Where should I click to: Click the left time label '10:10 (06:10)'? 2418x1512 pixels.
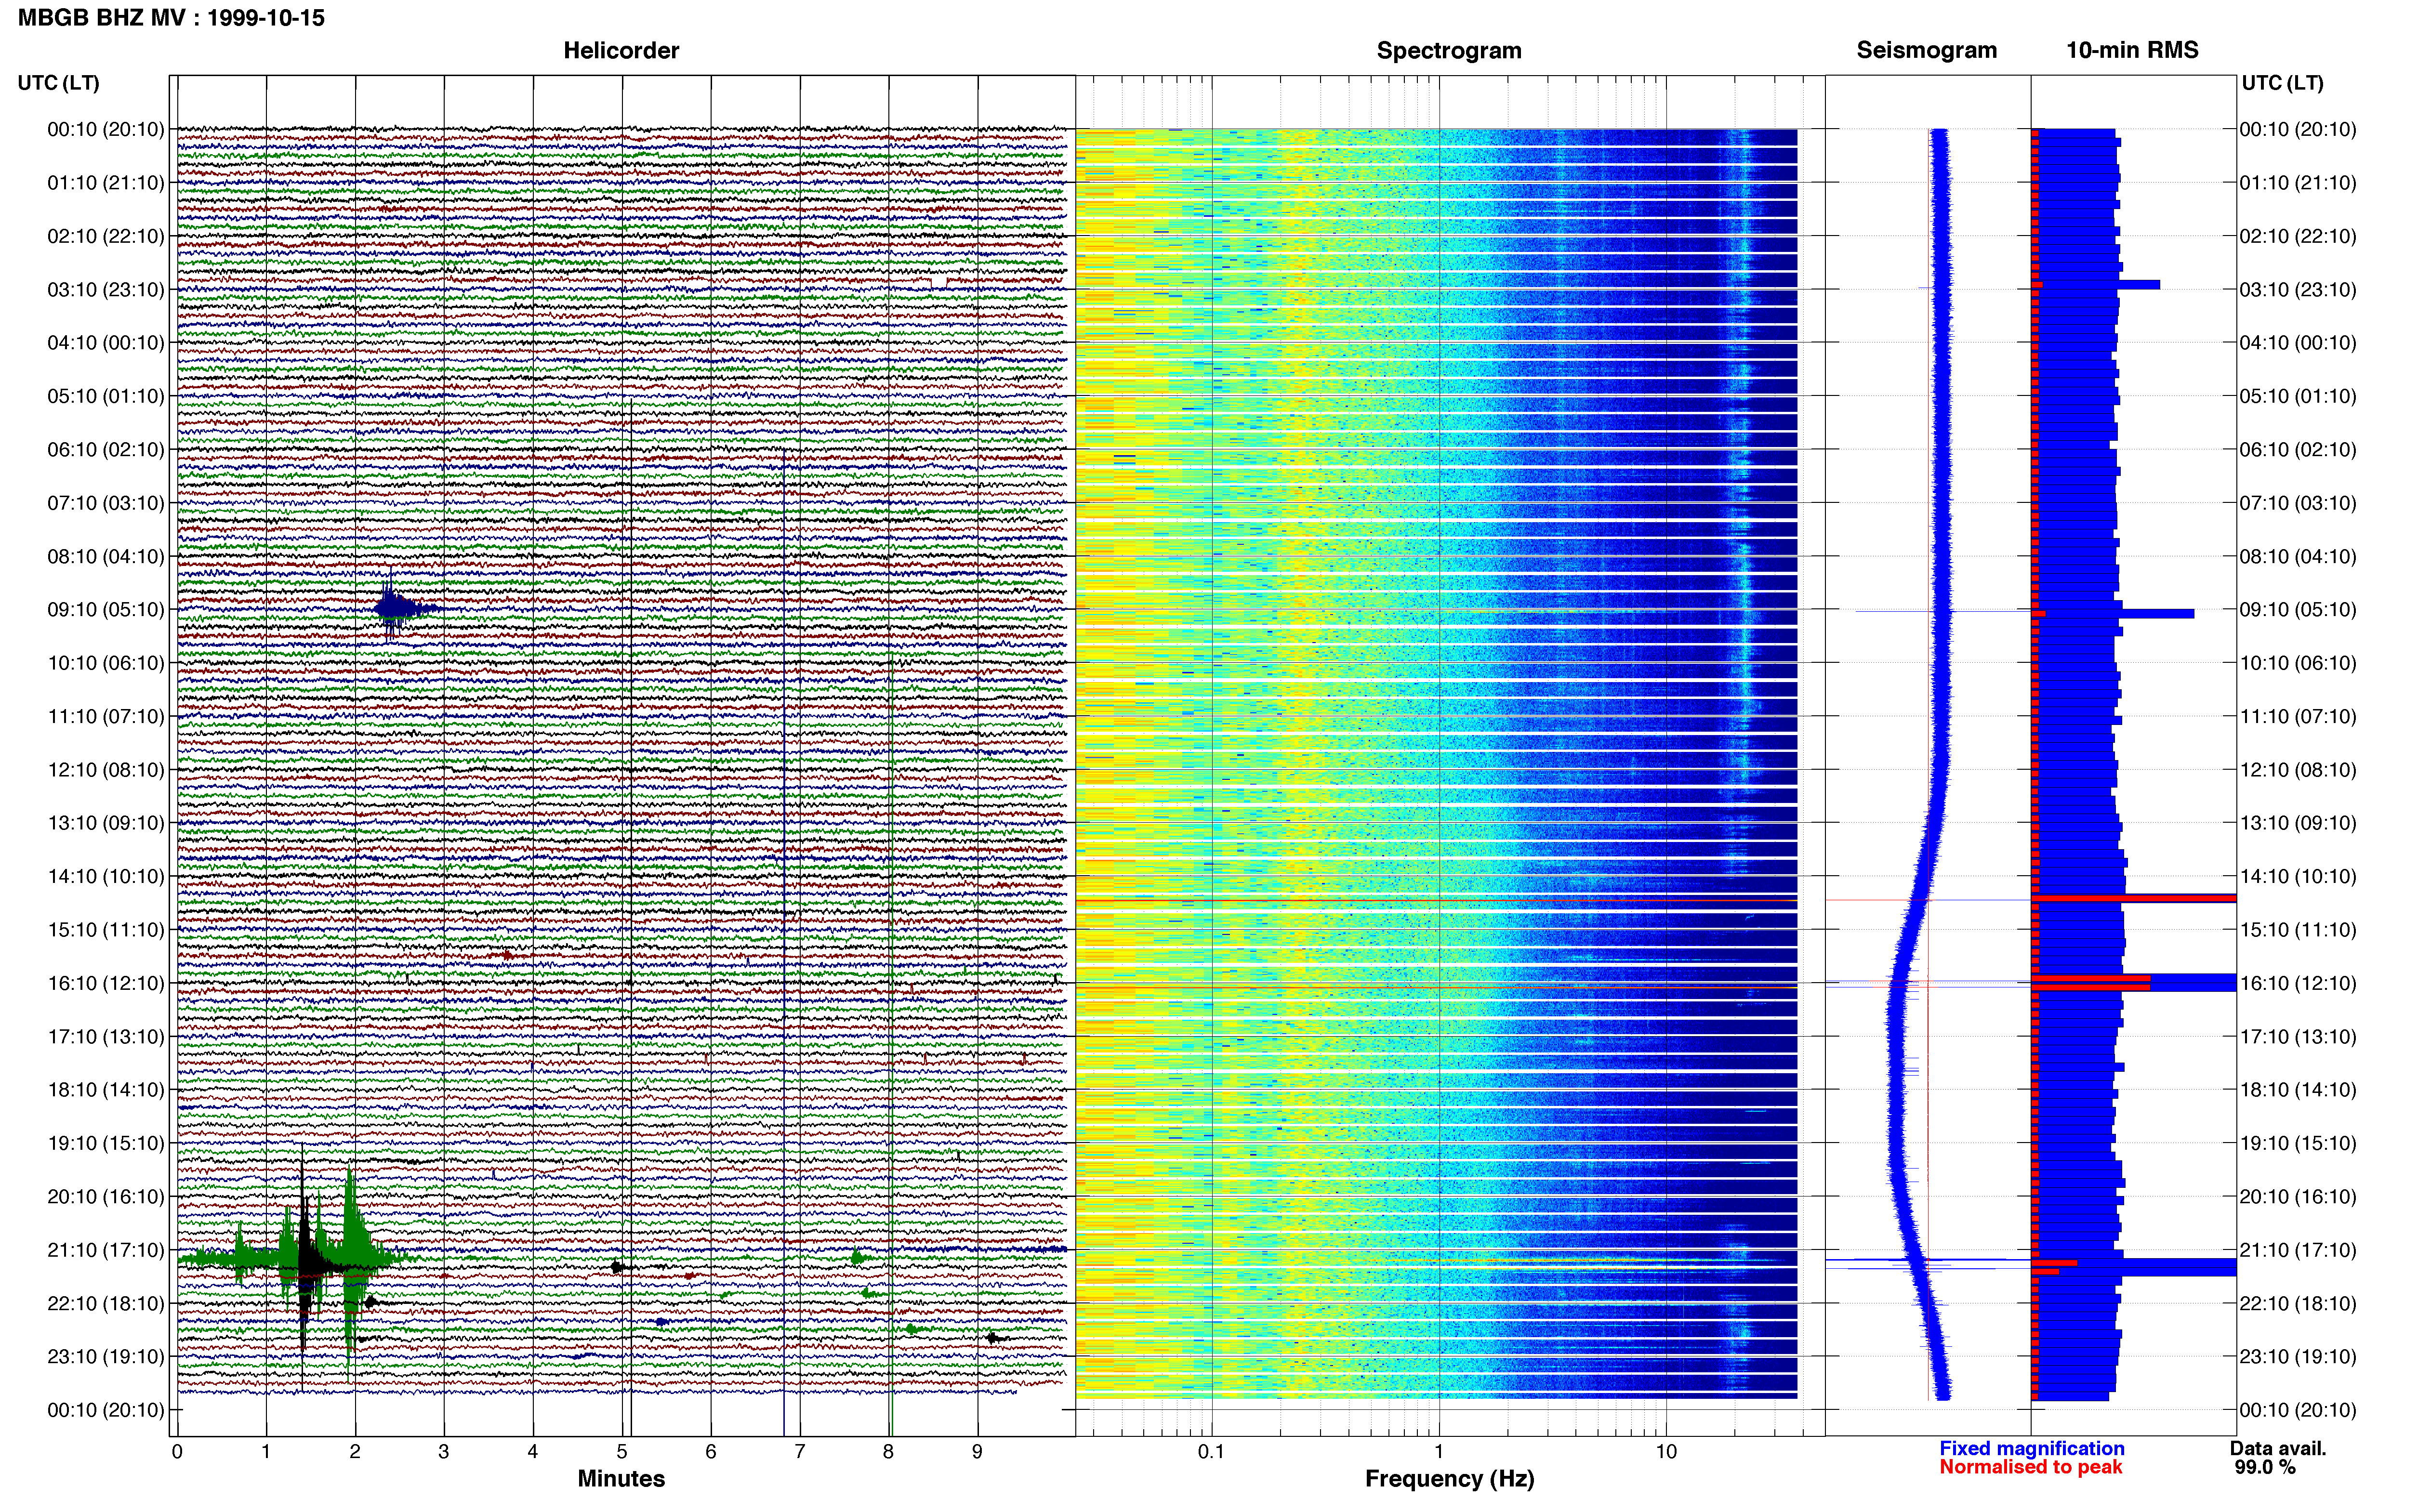105,663
